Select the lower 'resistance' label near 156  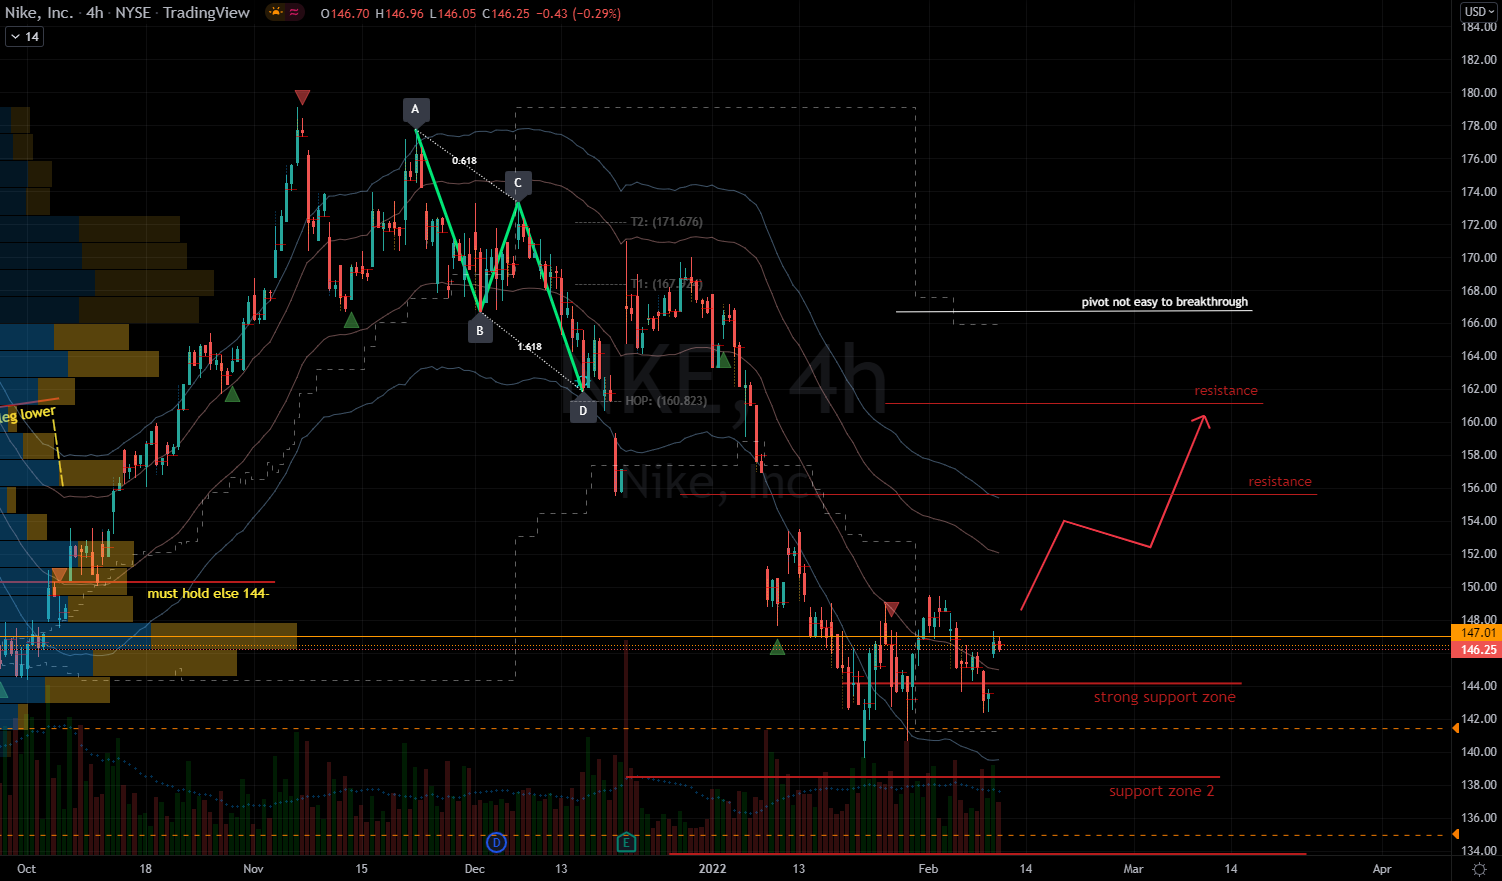pos(1280,482)
